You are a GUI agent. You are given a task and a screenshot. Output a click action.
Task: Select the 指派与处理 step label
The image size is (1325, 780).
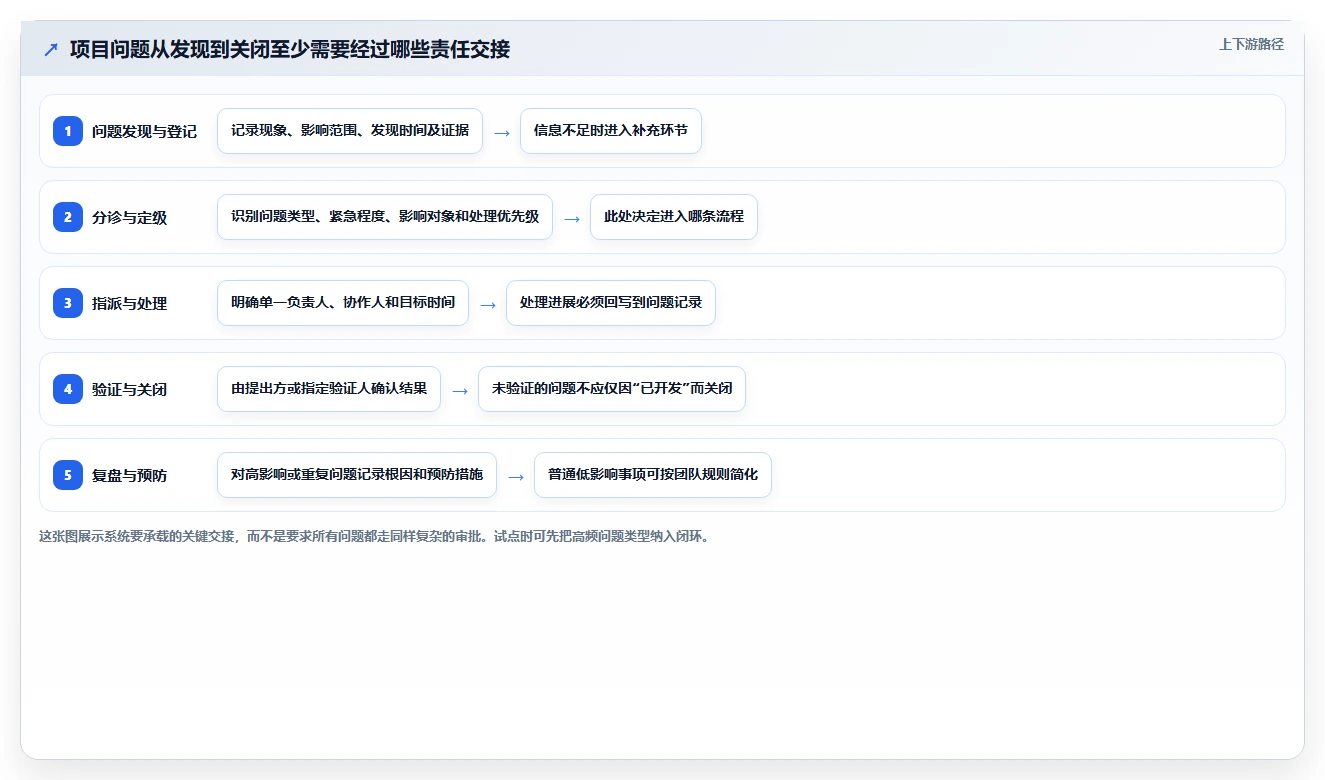point(129,303)
